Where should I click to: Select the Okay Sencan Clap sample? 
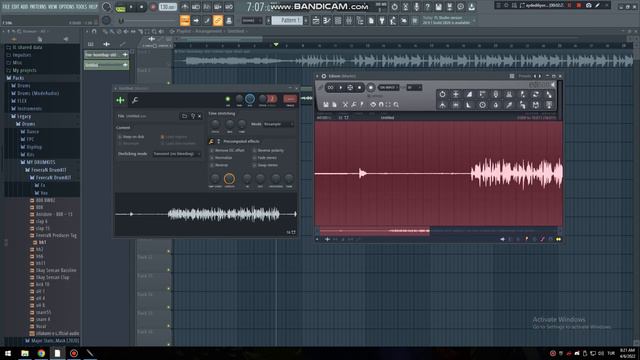tap(52, 277)
